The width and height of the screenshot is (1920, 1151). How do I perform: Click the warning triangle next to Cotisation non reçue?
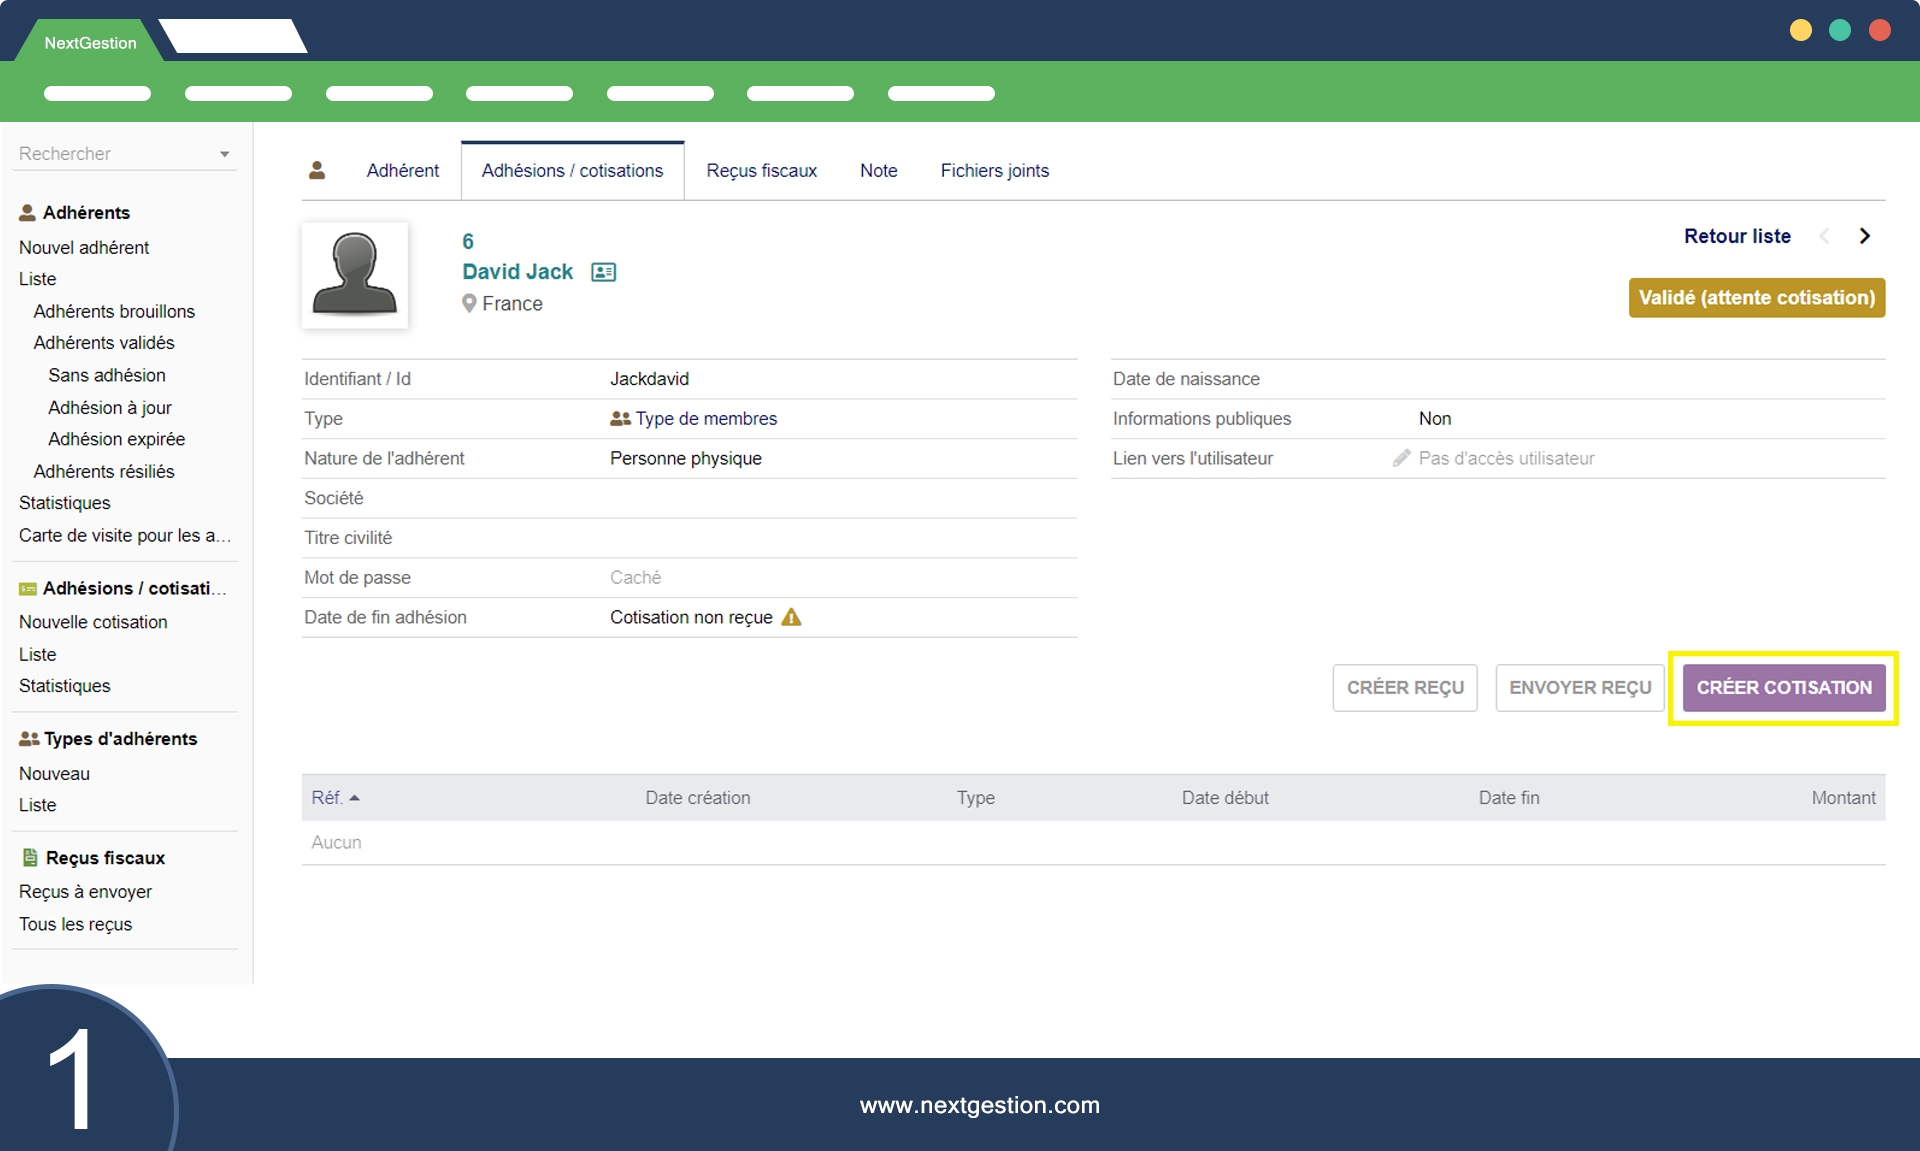click(x=791, y=617)
